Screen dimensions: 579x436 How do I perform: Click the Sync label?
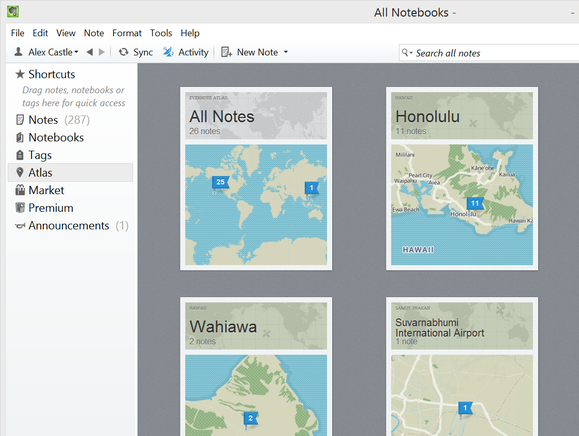pos(143,52)
